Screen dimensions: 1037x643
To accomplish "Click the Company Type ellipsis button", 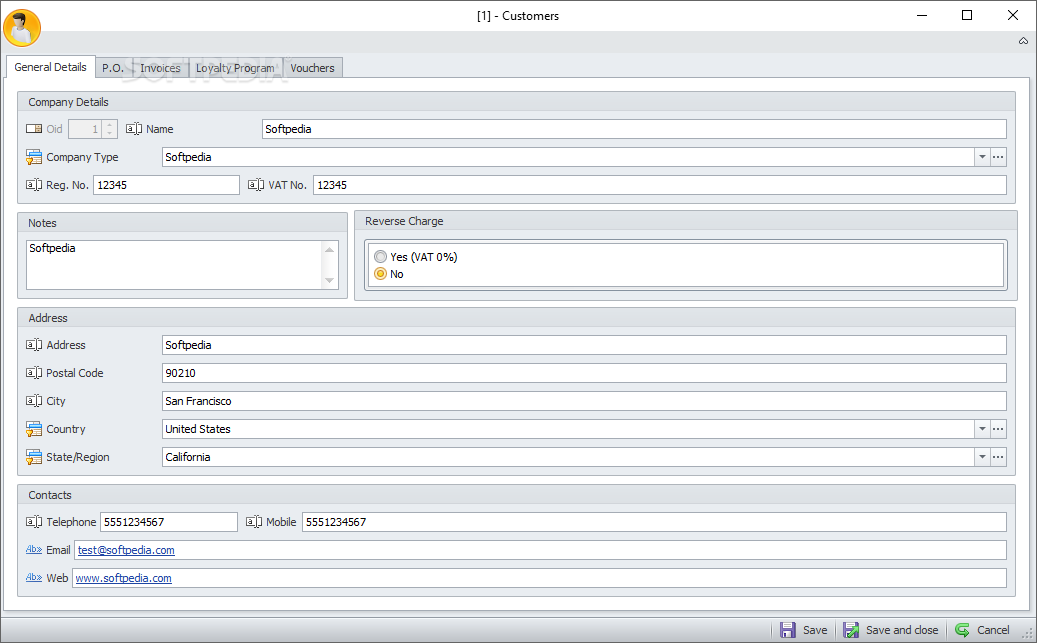I will click(999, 157).
